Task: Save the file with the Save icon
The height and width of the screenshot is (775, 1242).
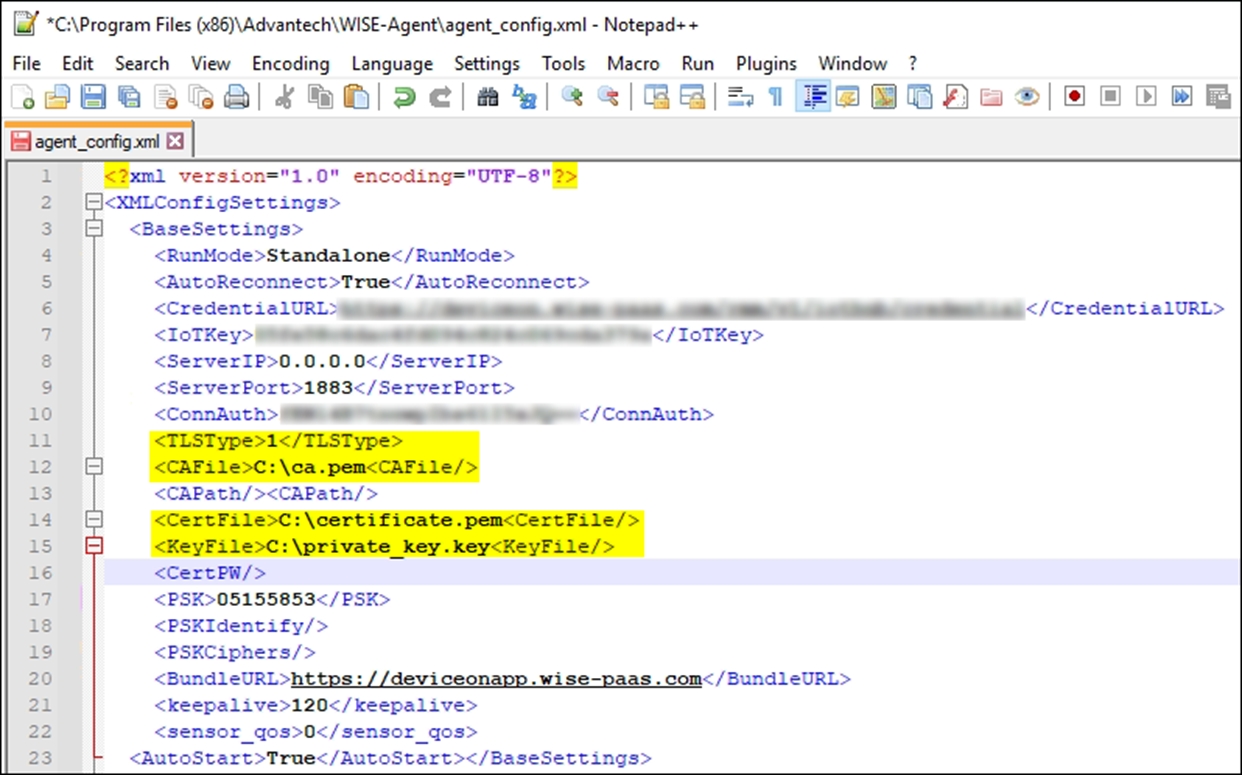Action: point(92,97)
